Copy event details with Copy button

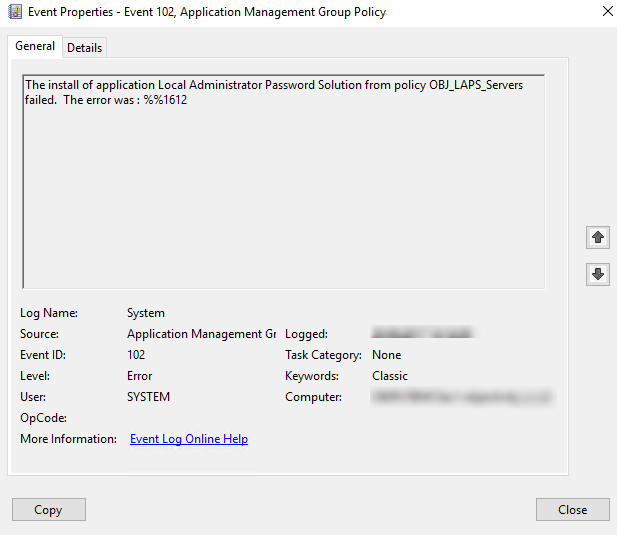click(49, 509)
